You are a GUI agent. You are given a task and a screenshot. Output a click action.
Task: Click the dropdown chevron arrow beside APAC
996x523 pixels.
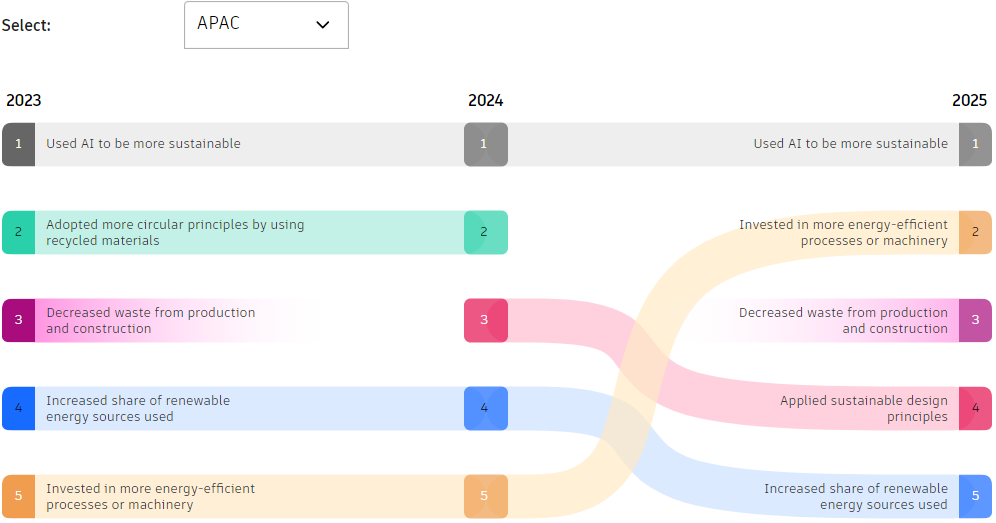pos(323,25)
